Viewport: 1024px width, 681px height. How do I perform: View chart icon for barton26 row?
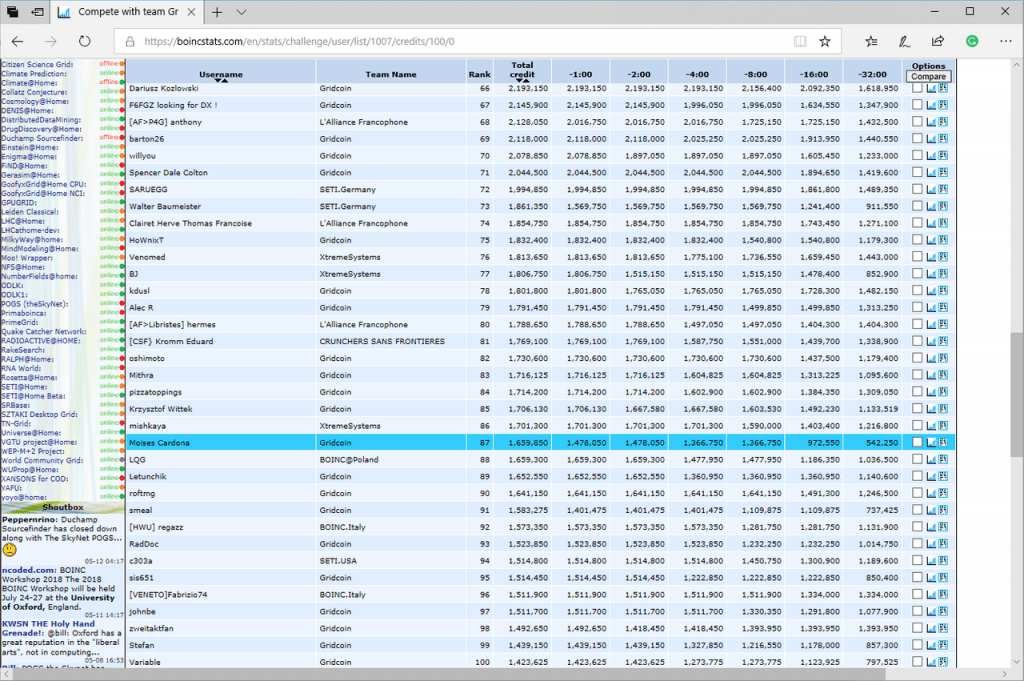coord(931,138)
